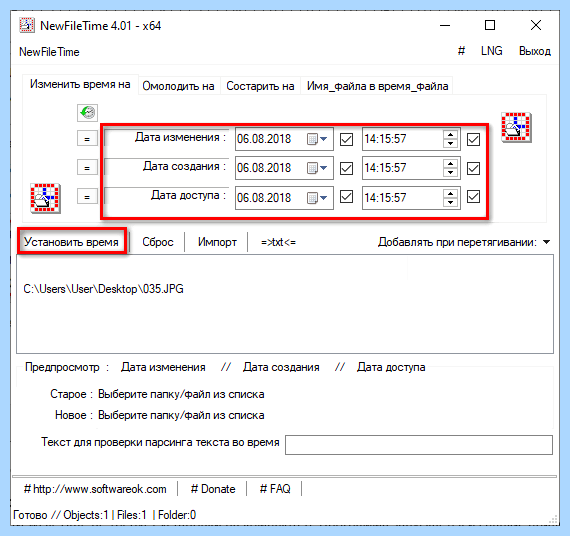Decrease Дата создания time with down arrow
Image resolution: width=570 pixels, height=536 pixels.
tap(451, 172)
